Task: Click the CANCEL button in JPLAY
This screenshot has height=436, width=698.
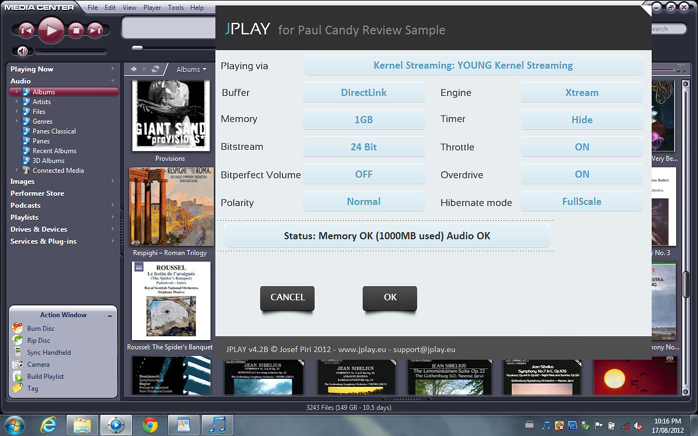Action: tap(287, 297)
